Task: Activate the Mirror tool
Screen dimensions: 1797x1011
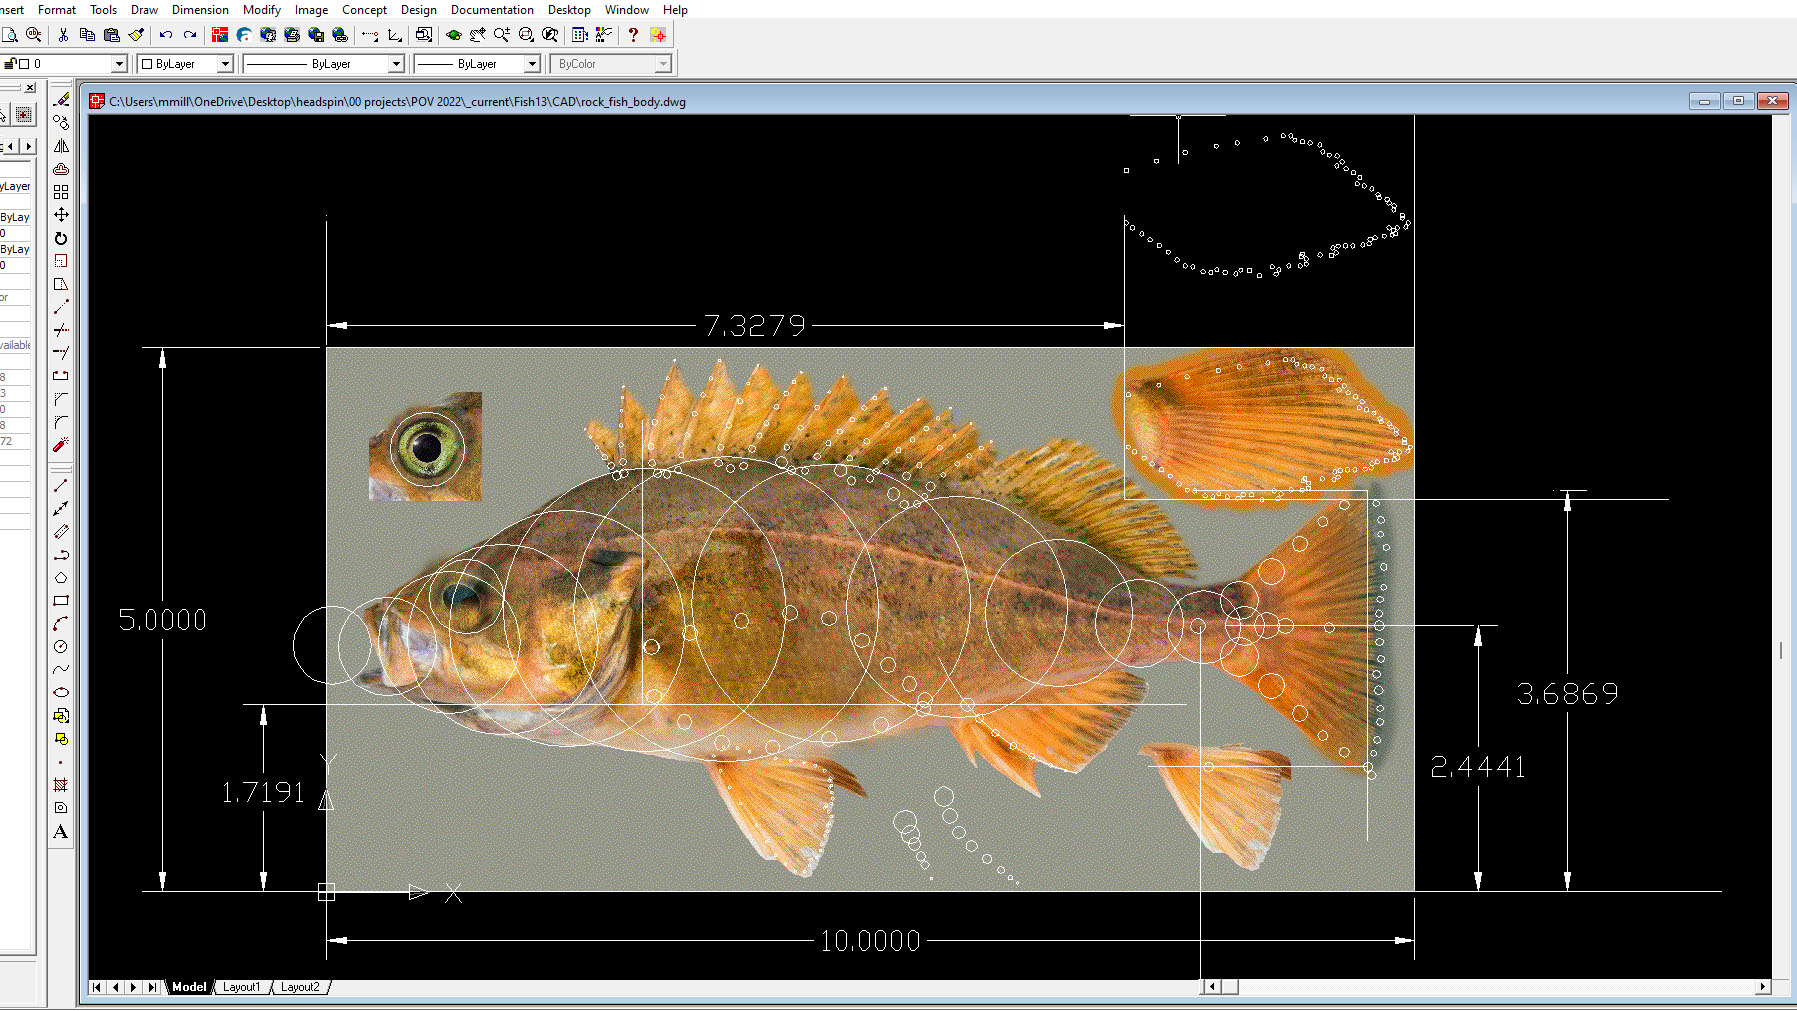Action: pos(61,146)
